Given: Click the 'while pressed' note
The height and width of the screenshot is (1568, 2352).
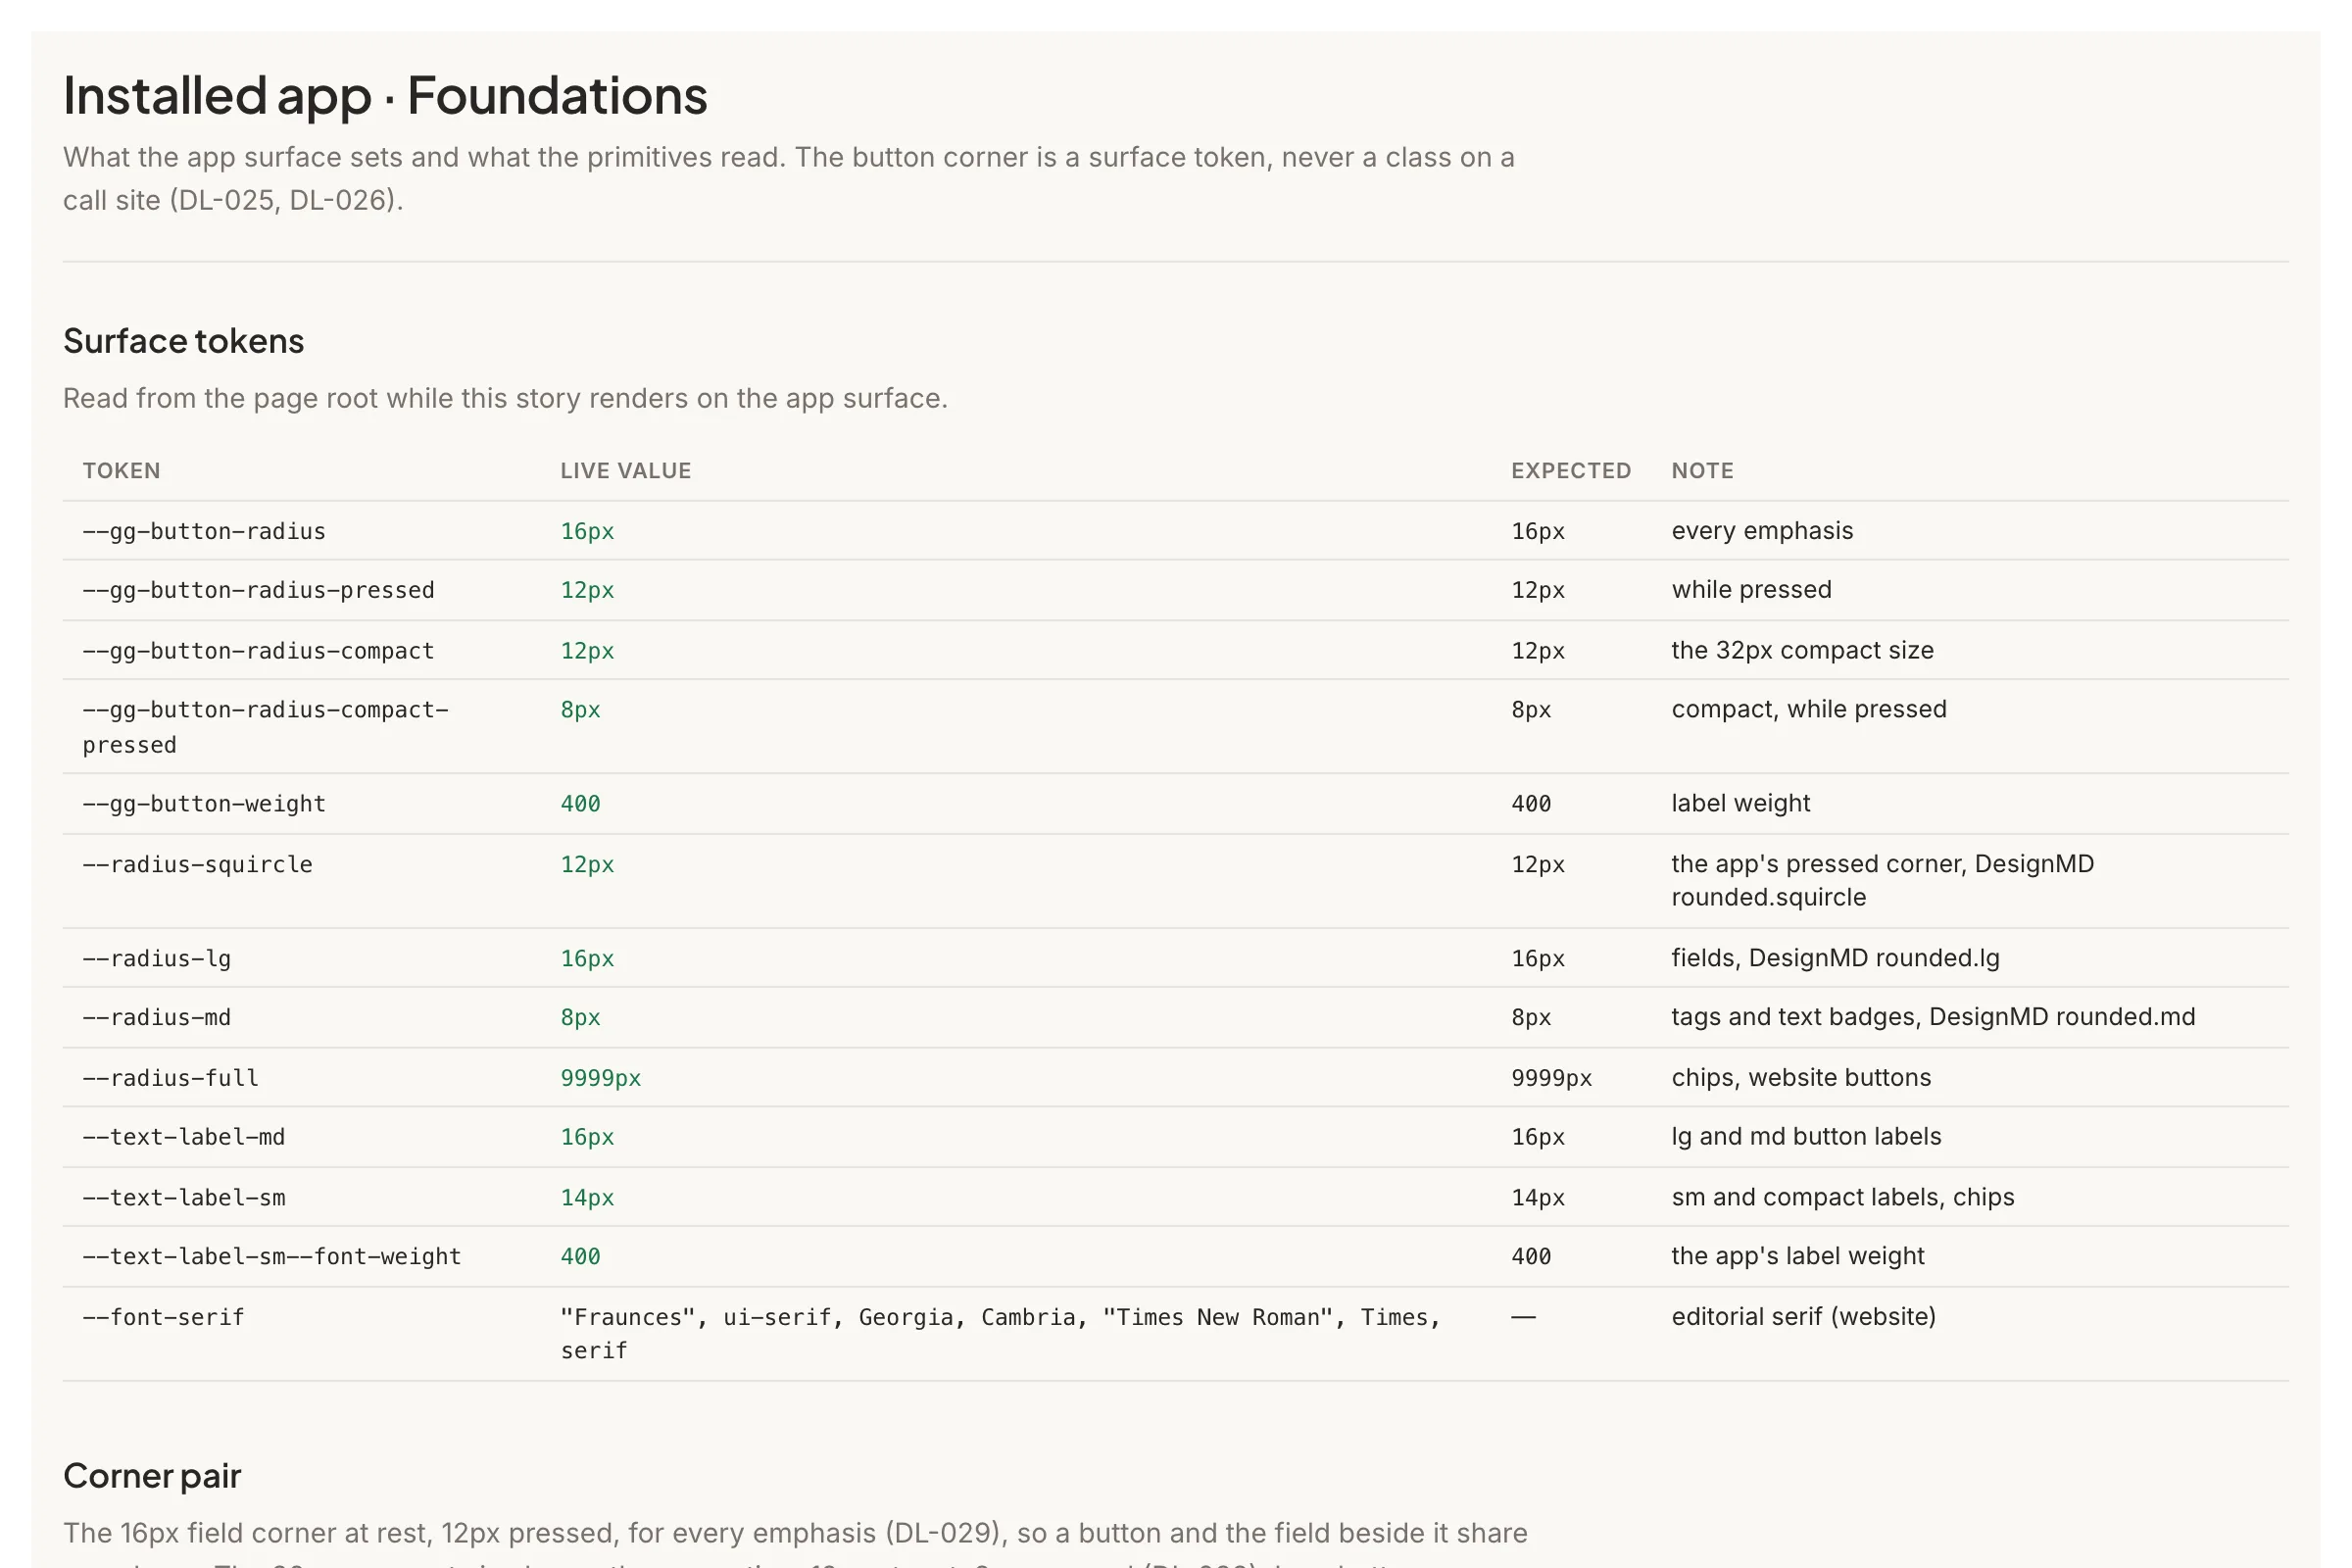Looking at the screenshot, I should (1751, 590).
